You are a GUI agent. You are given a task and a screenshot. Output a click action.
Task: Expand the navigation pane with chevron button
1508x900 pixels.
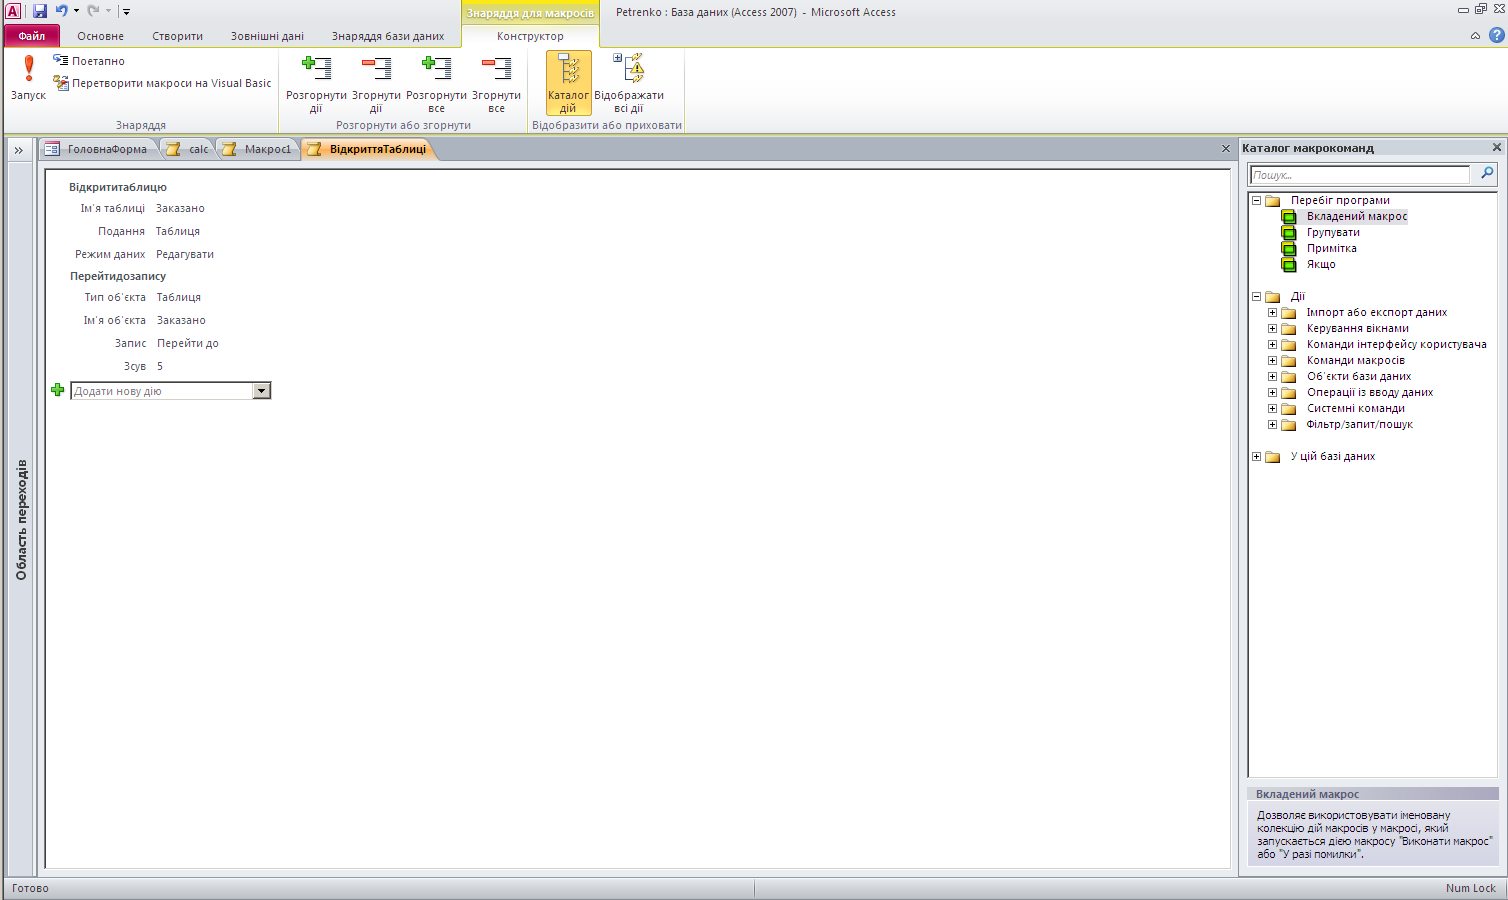tap(18, 150)
